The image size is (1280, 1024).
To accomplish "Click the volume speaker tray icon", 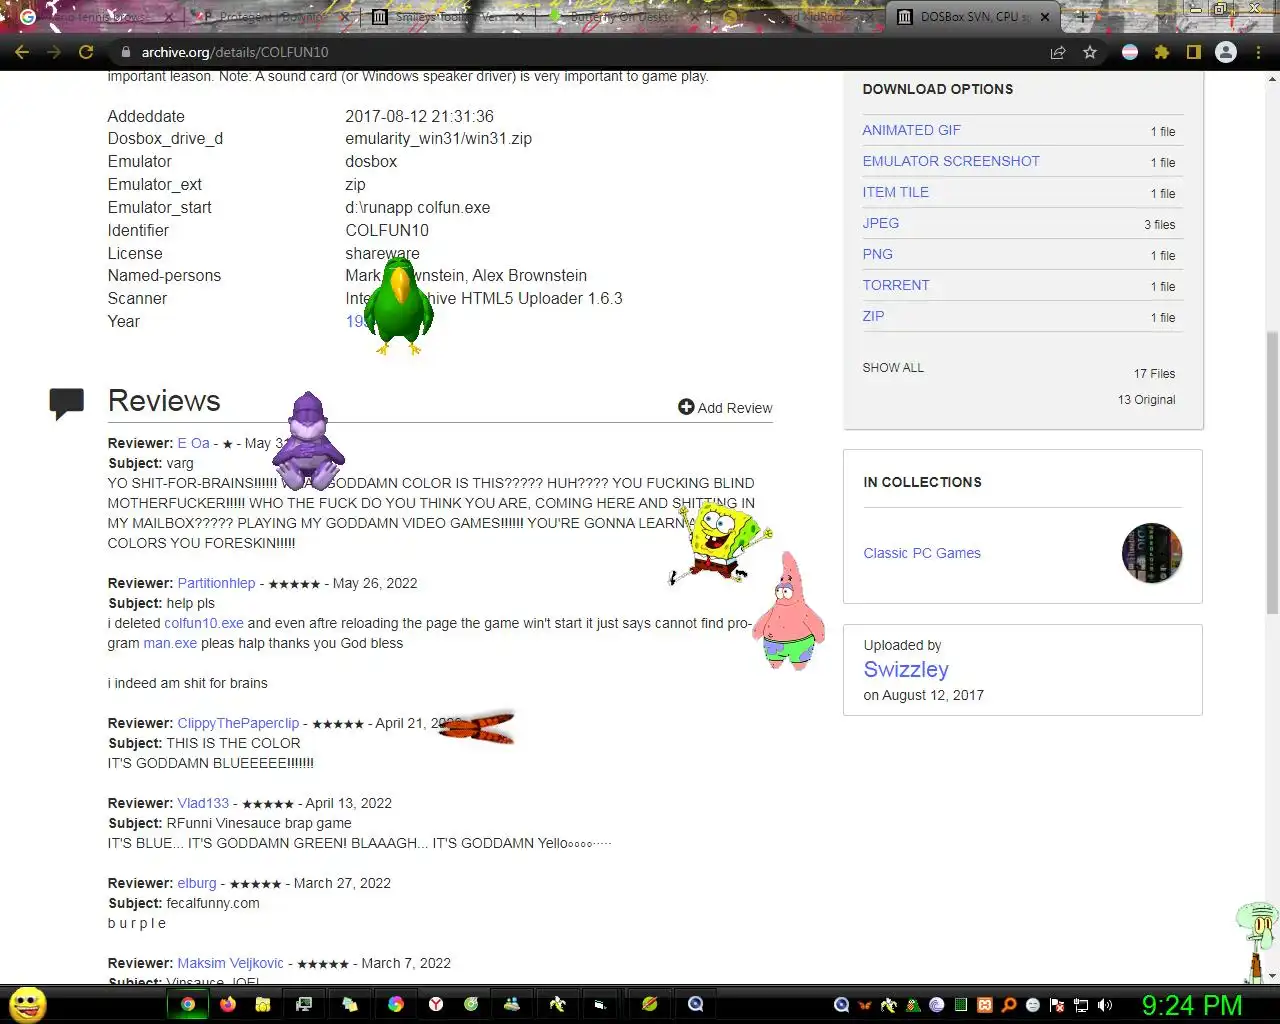I will 1105,1005.
